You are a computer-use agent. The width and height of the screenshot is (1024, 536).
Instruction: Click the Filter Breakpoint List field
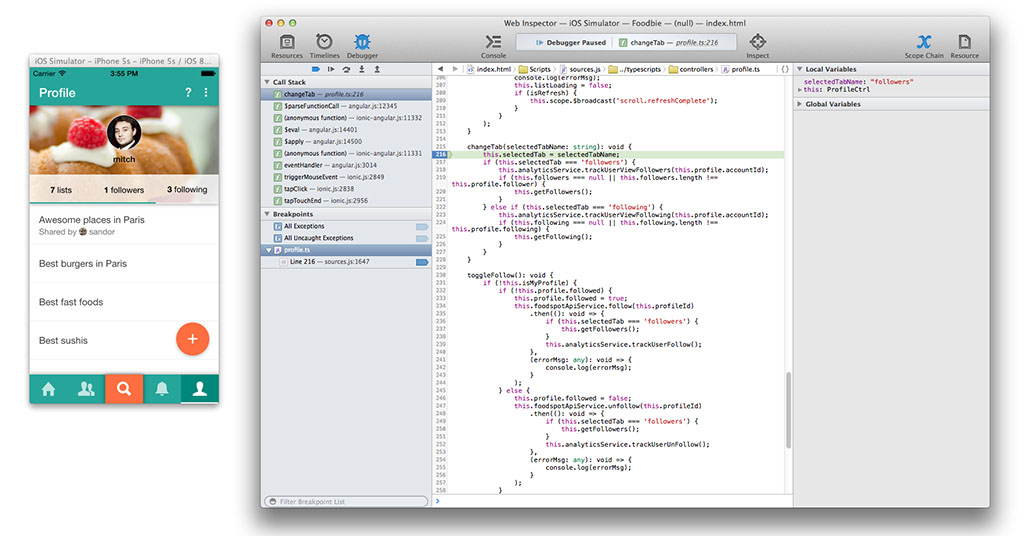click(345, 501)
